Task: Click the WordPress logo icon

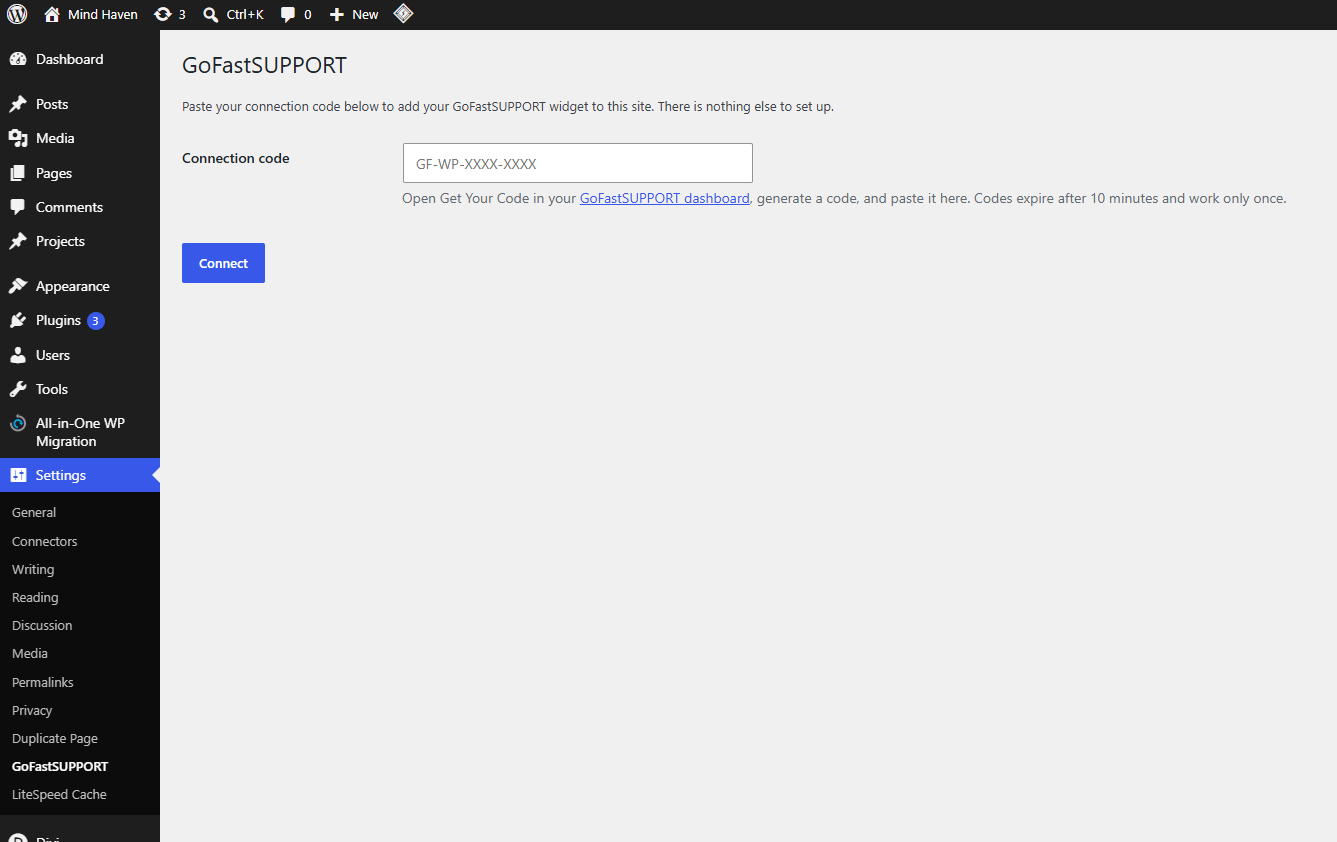Action: (x=17, y=14)
